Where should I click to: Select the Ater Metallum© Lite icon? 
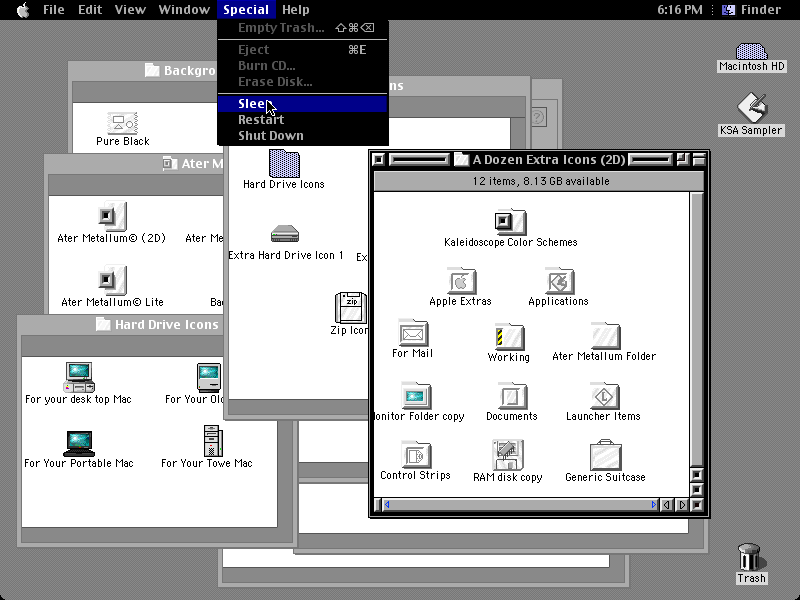(111, 280)
